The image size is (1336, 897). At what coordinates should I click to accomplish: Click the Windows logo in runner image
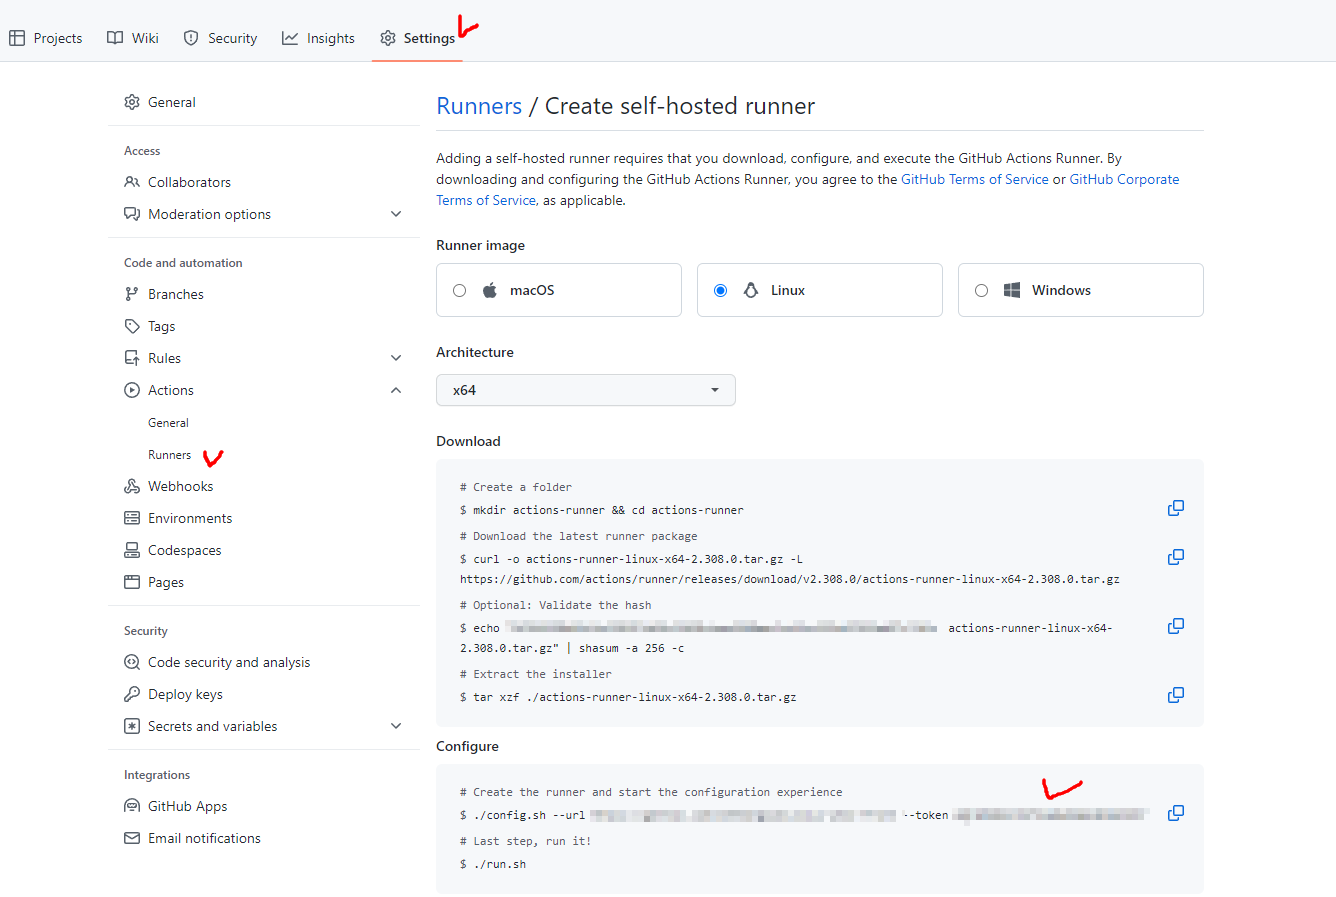pyautogui.click(x=1012, y=290)
